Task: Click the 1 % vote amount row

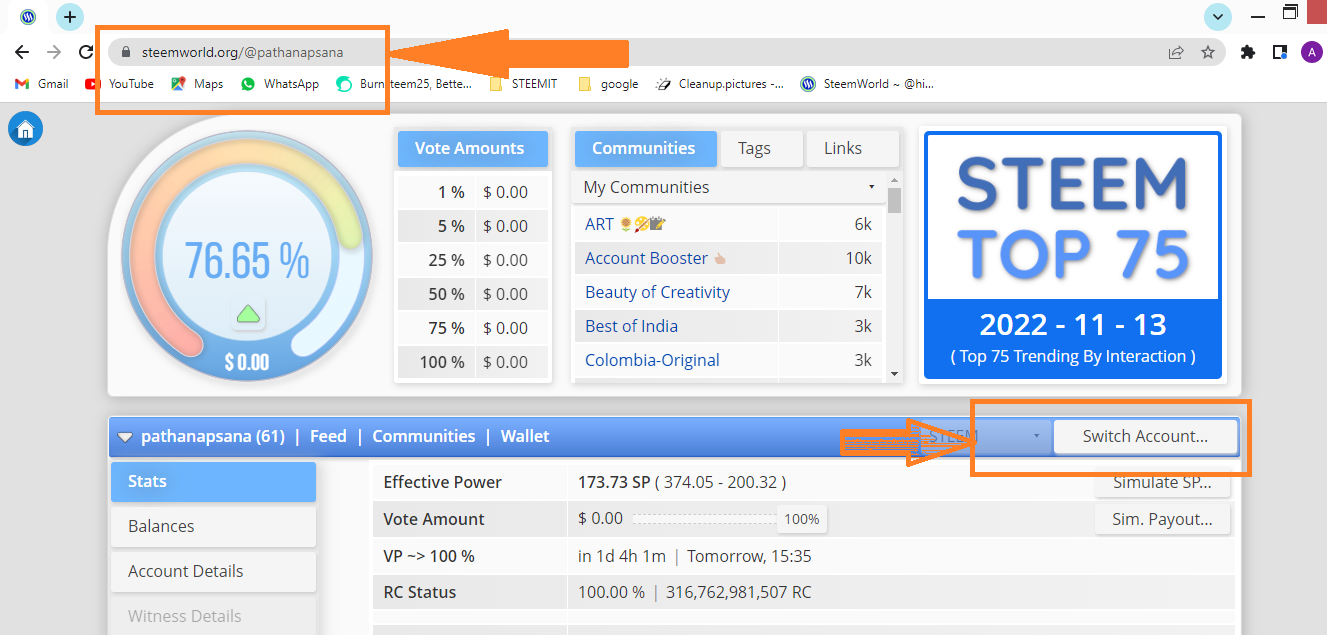Action: [x=473, y=192]
